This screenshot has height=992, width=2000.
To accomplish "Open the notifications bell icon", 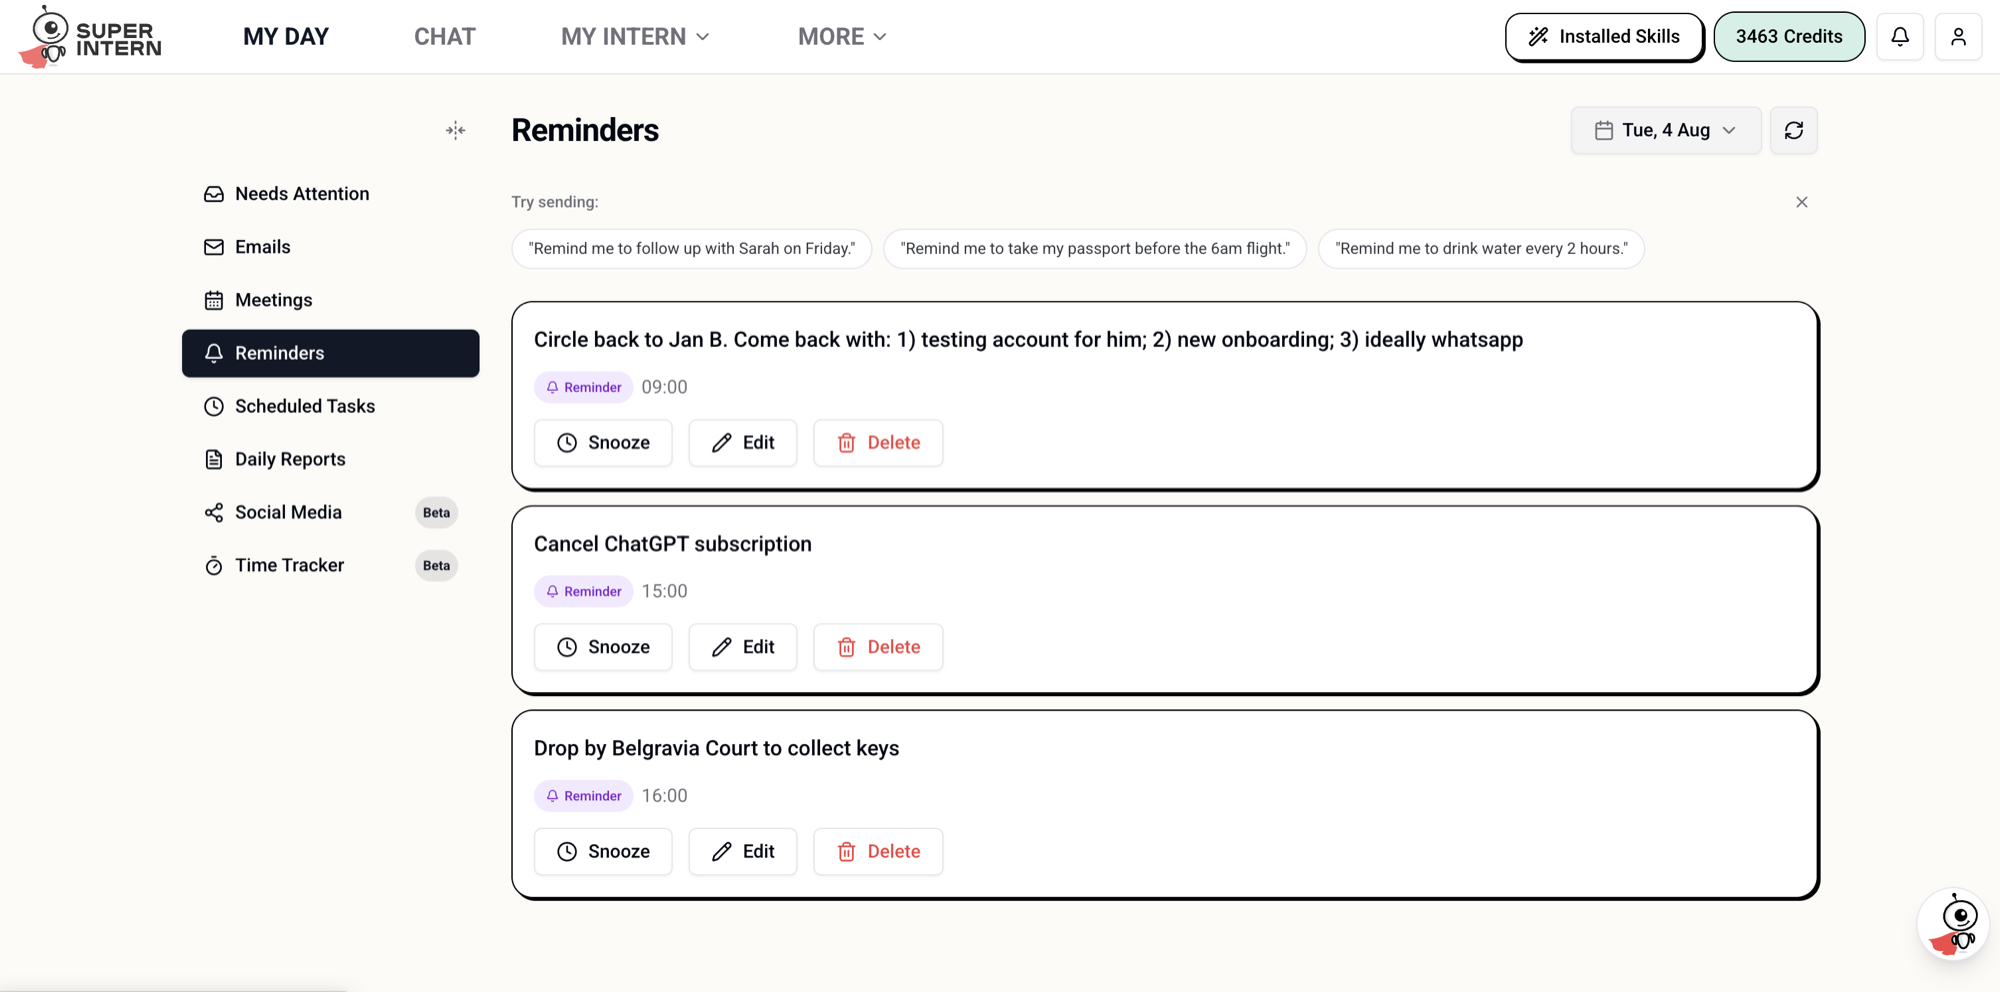I will point(1900,37).
